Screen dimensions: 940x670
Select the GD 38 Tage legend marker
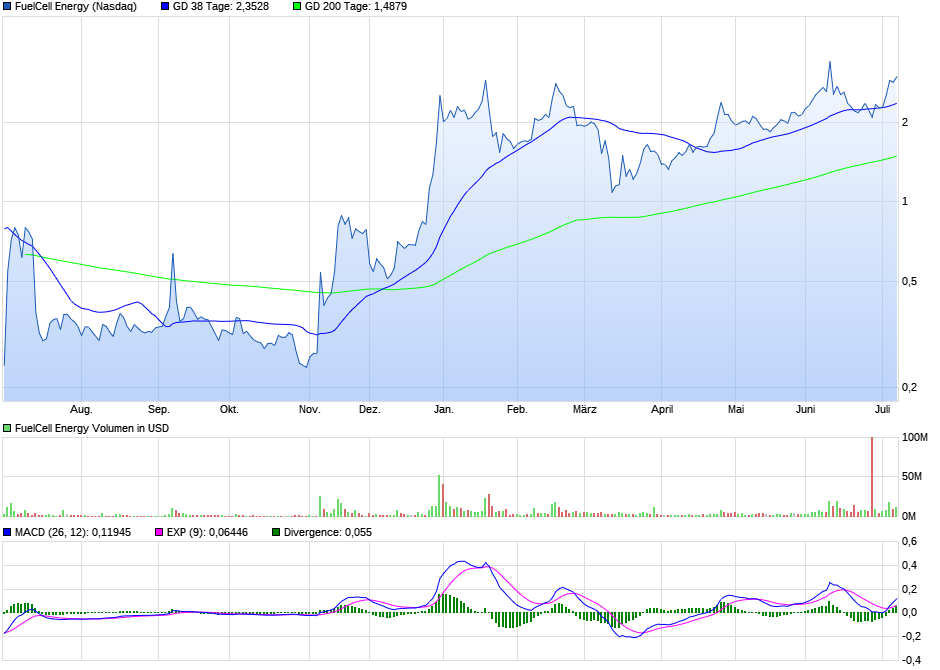(164, 8)
